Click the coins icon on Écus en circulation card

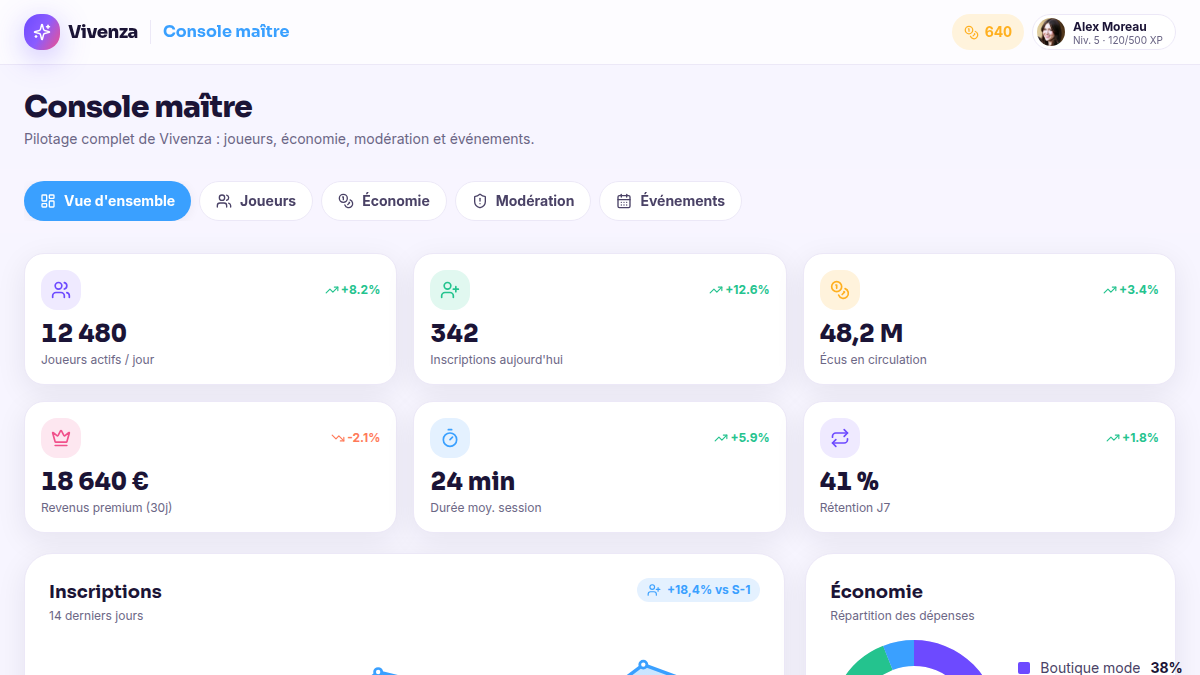[x=840, y=290]
